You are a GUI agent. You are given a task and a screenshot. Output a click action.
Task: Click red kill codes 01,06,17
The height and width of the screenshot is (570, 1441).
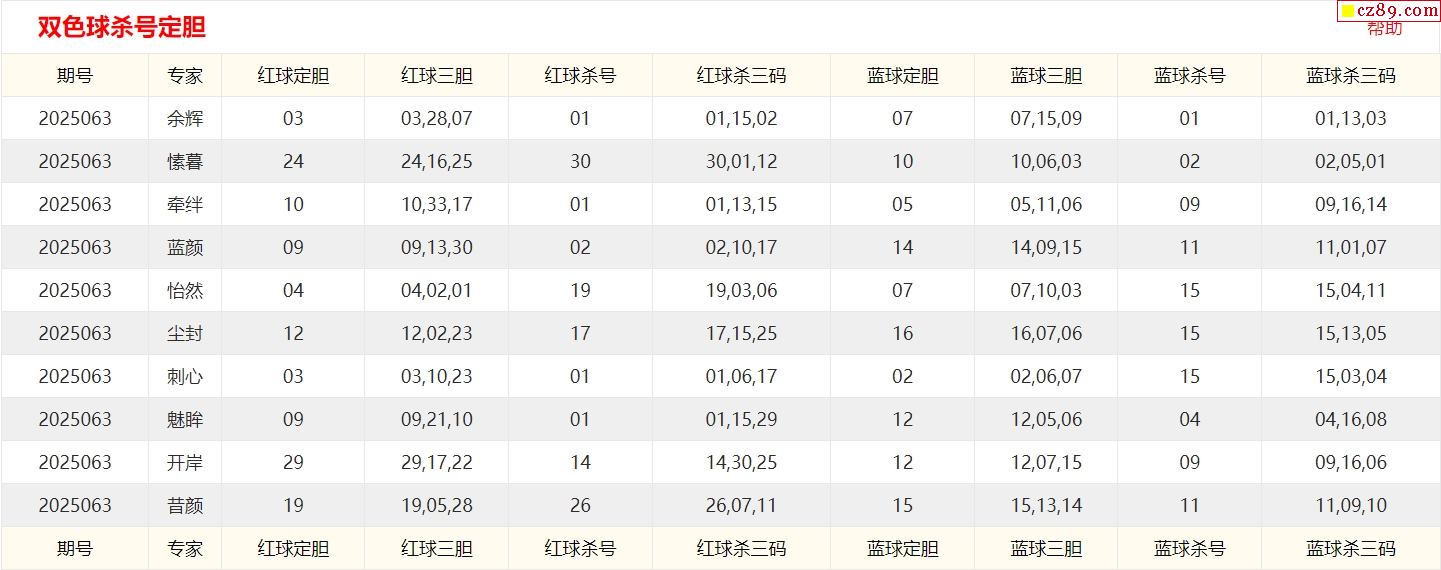741,376
